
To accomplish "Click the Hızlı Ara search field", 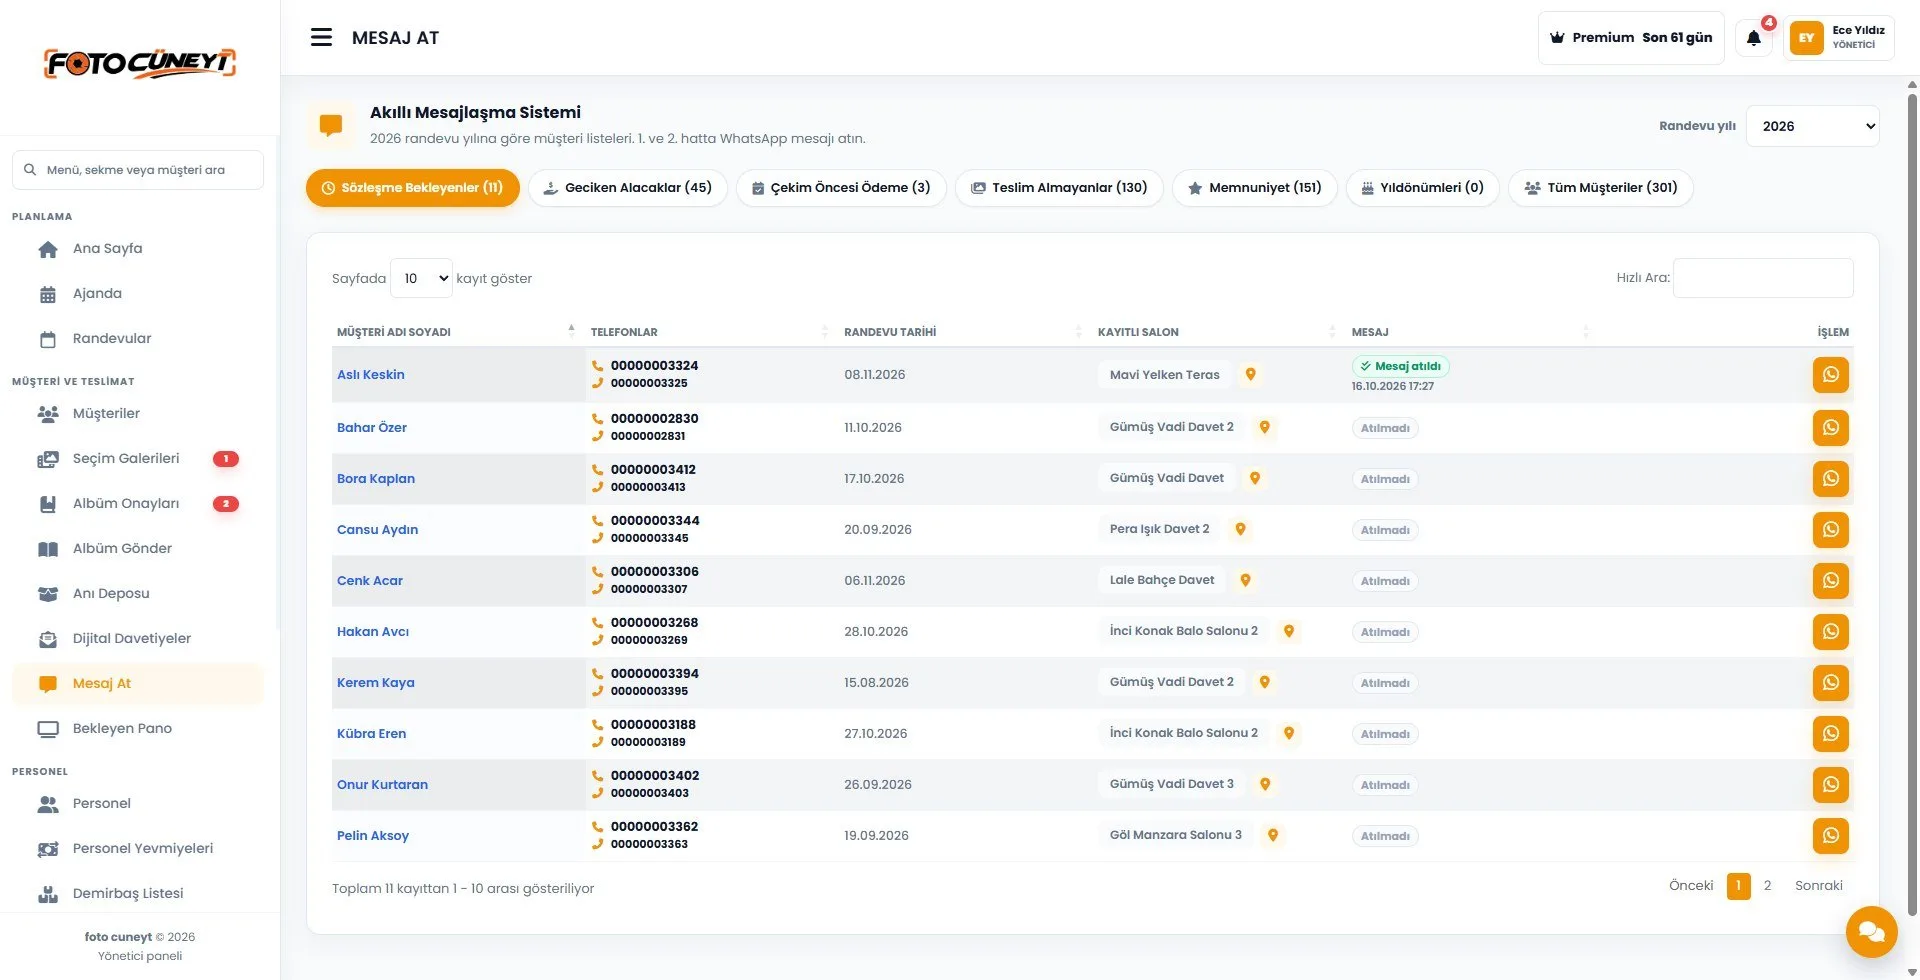I will click(1763, 278).
